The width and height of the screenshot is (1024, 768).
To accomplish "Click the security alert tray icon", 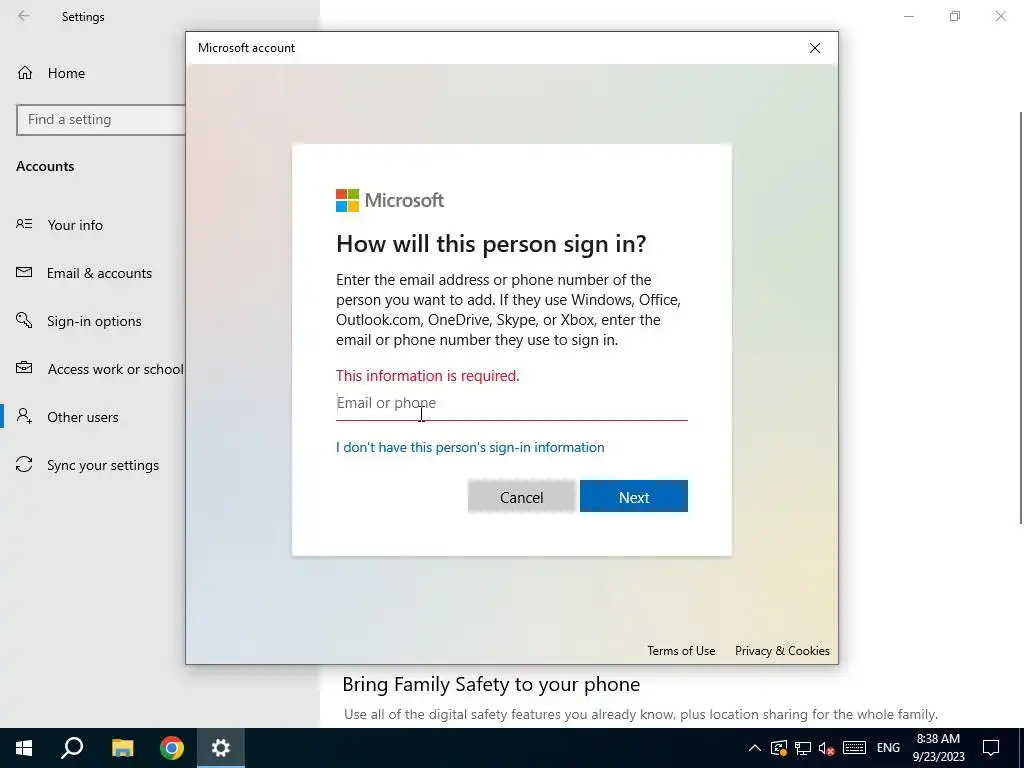I will tap(778, 748).
